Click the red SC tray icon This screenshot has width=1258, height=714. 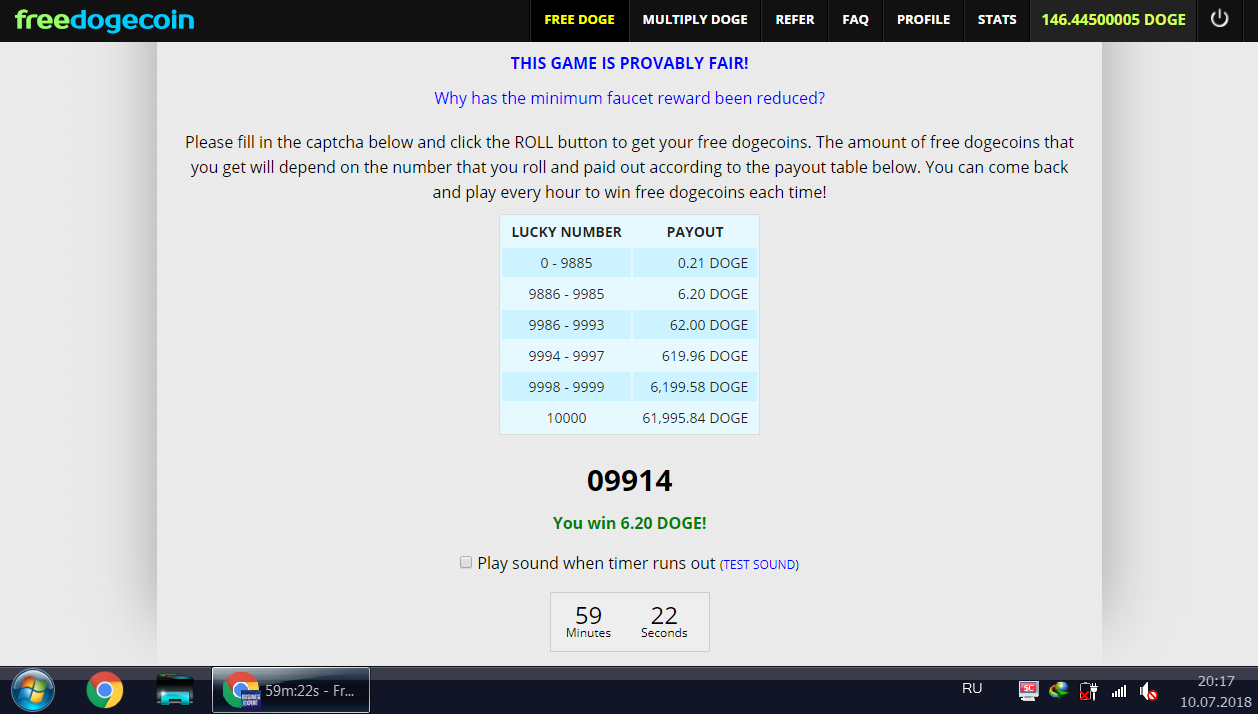pyautogui.click(x=1028, y=690)
